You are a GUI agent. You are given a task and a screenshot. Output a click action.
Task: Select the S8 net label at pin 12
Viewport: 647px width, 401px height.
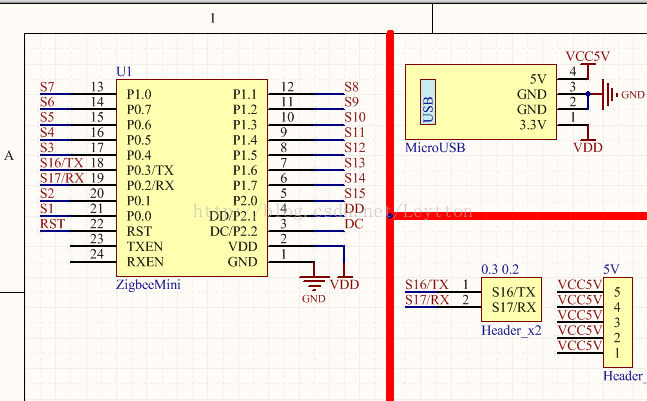click(351, 87)
